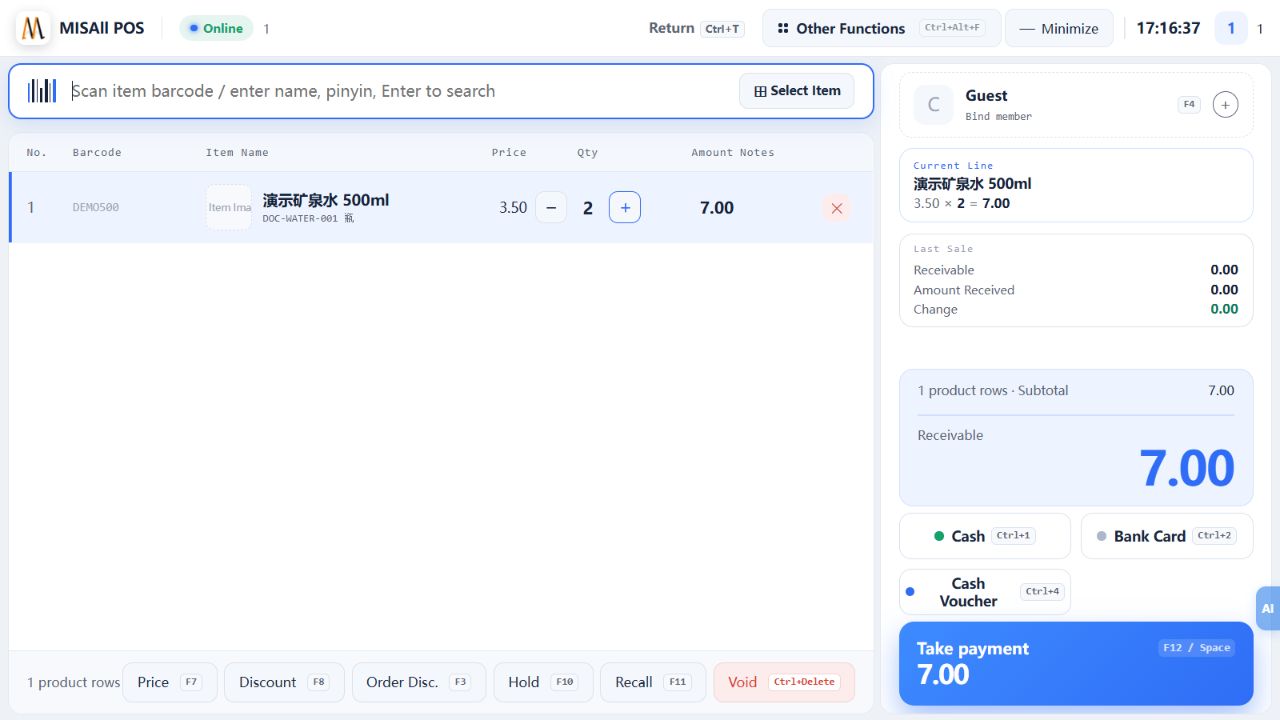This screenshot has width=1280, height=720.
Task: Click the item image placeholder thumbnail
Action: [x=229, y=208]
